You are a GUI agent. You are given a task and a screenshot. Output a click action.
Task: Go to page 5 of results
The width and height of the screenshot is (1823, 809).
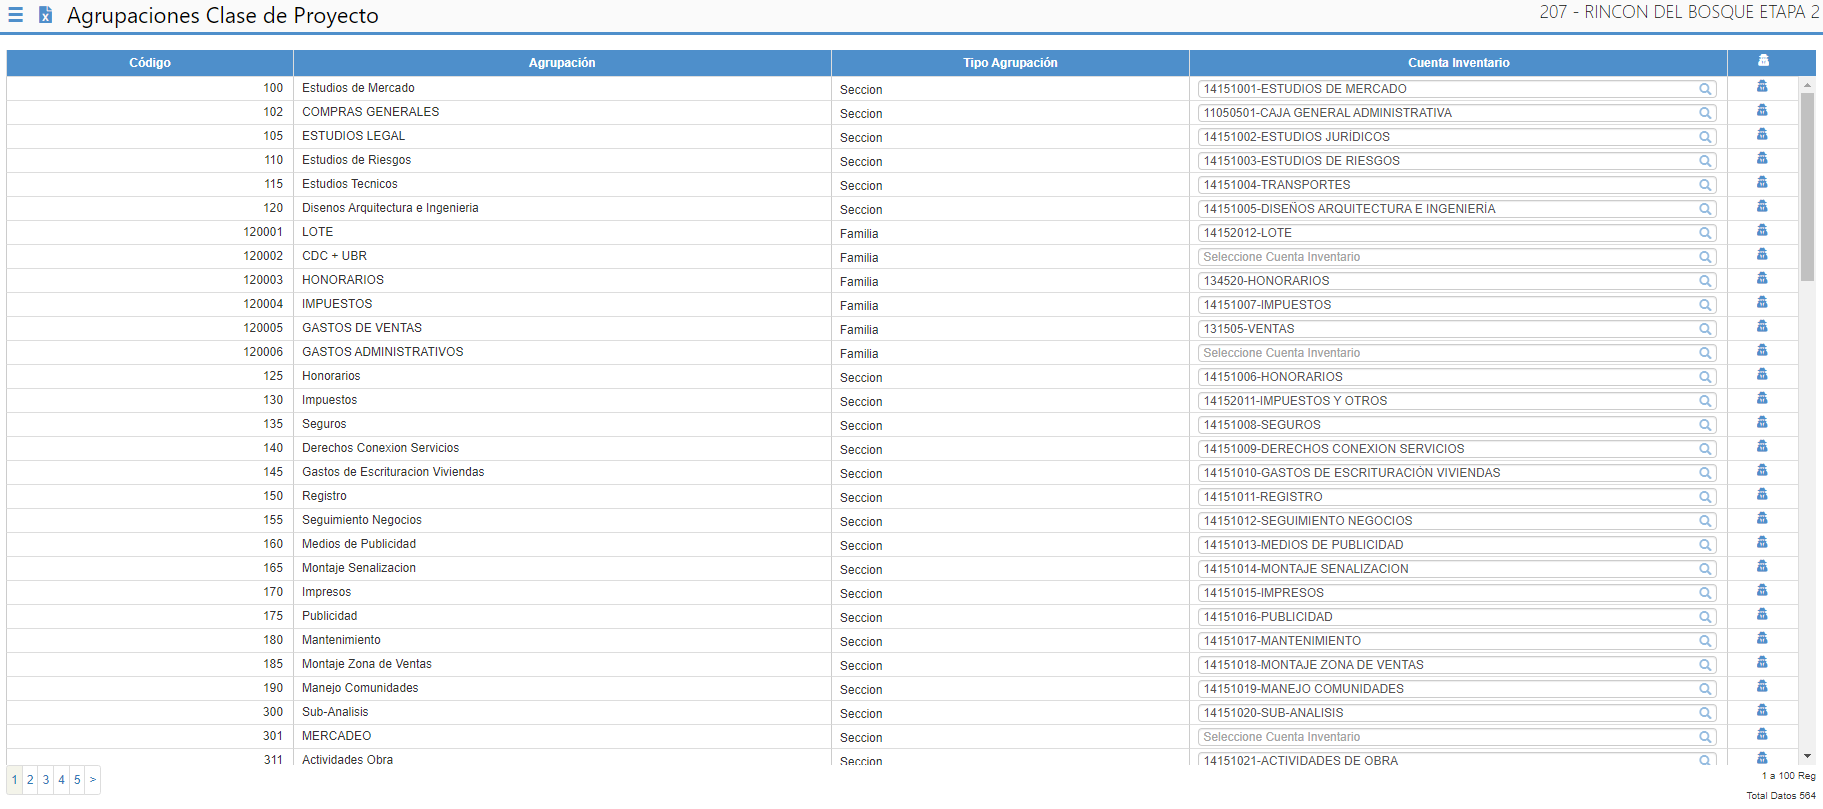[77, 780]
